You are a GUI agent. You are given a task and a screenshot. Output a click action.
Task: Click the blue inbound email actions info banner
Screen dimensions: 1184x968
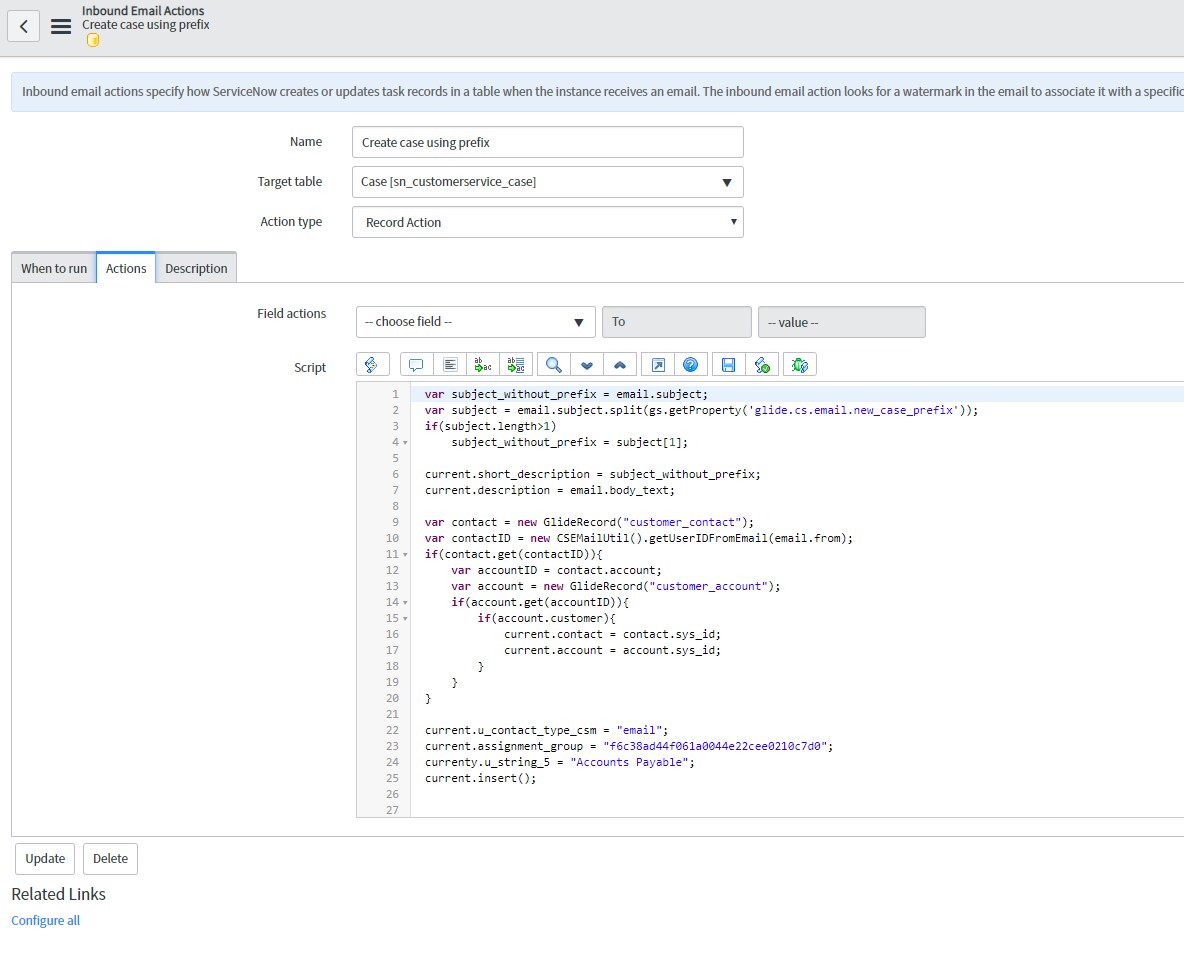597,91
